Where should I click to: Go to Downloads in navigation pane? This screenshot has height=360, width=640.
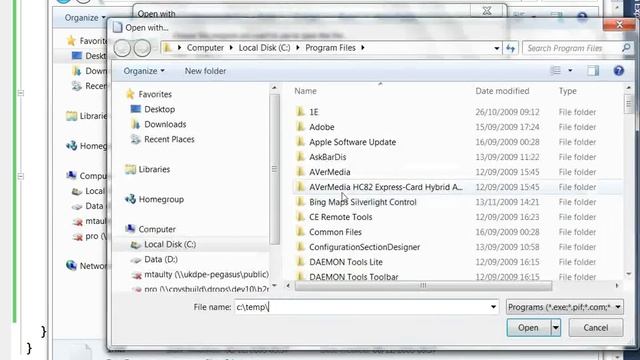[x=165, y=124]
